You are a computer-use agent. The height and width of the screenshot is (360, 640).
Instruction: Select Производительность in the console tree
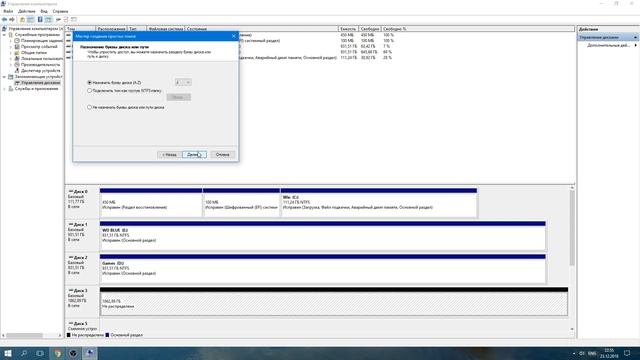(x=40, y=64)
